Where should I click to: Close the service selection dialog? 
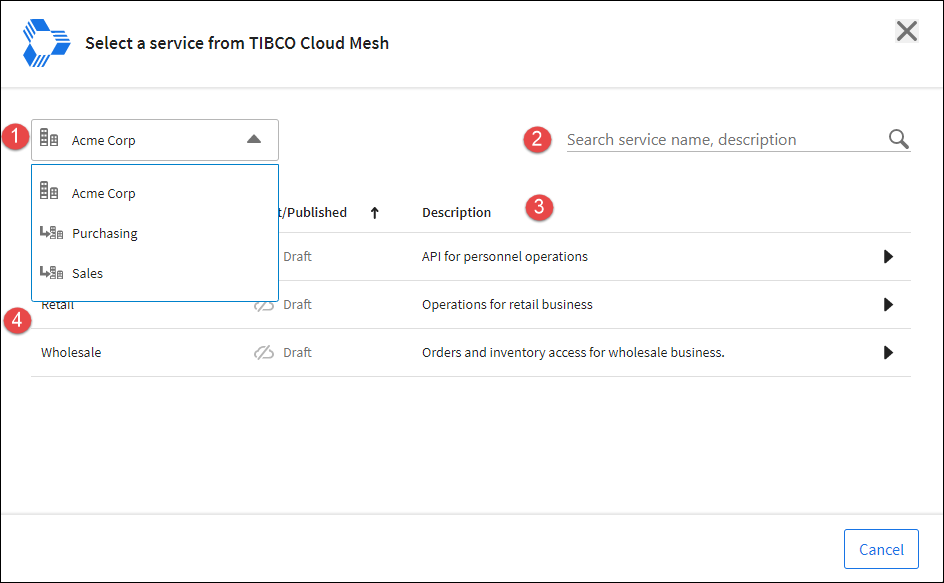tap(906, 31)
